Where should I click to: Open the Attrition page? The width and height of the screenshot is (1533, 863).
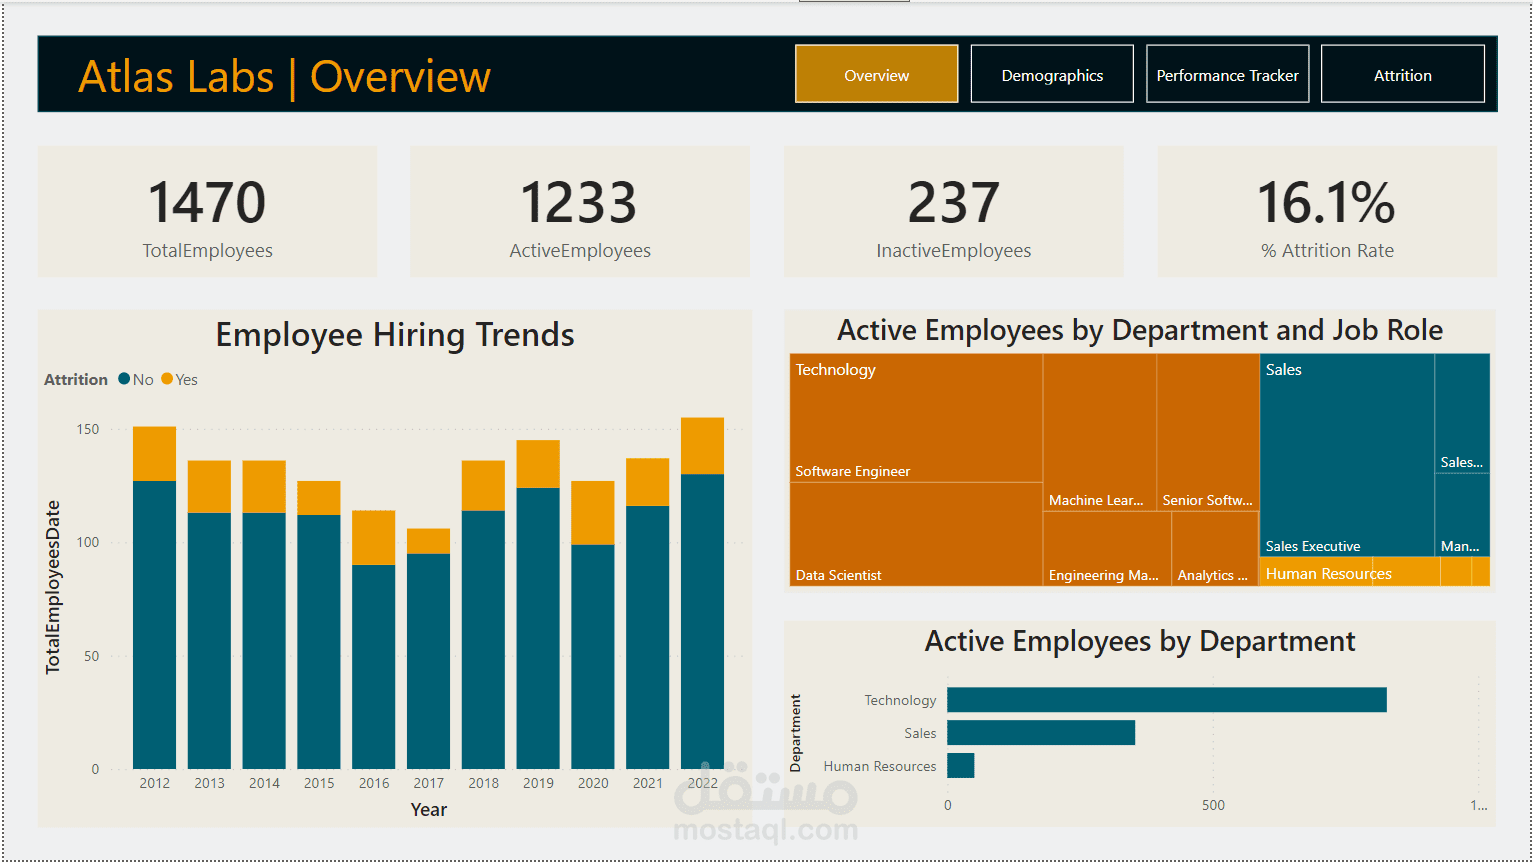point(1402,74)
